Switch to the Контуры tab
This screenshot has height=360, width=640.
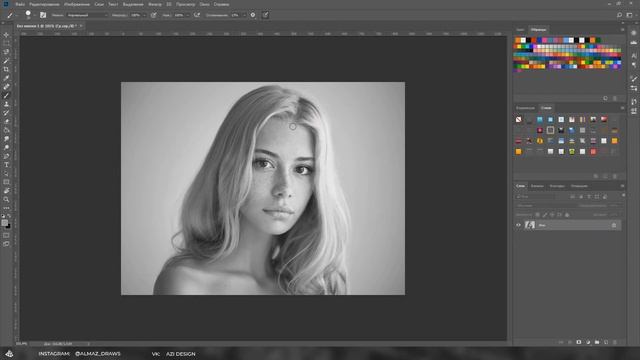click(x=556, y=186)
